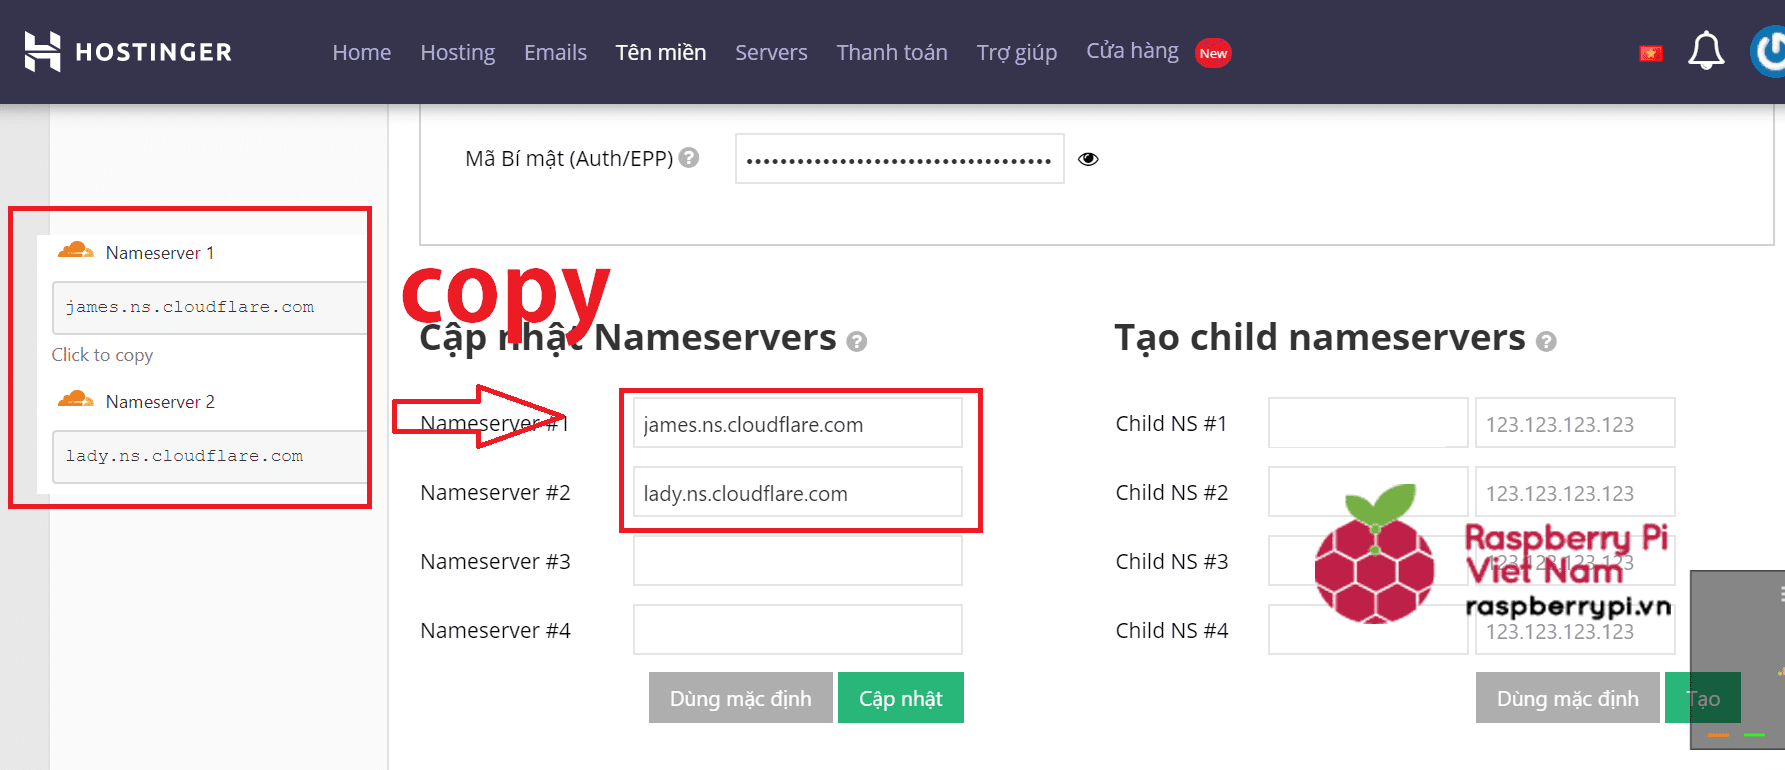Click help icon next to Tạo child nameservers
The height and width of the screenshot is (770, 1785).
tap(1546, 342)
